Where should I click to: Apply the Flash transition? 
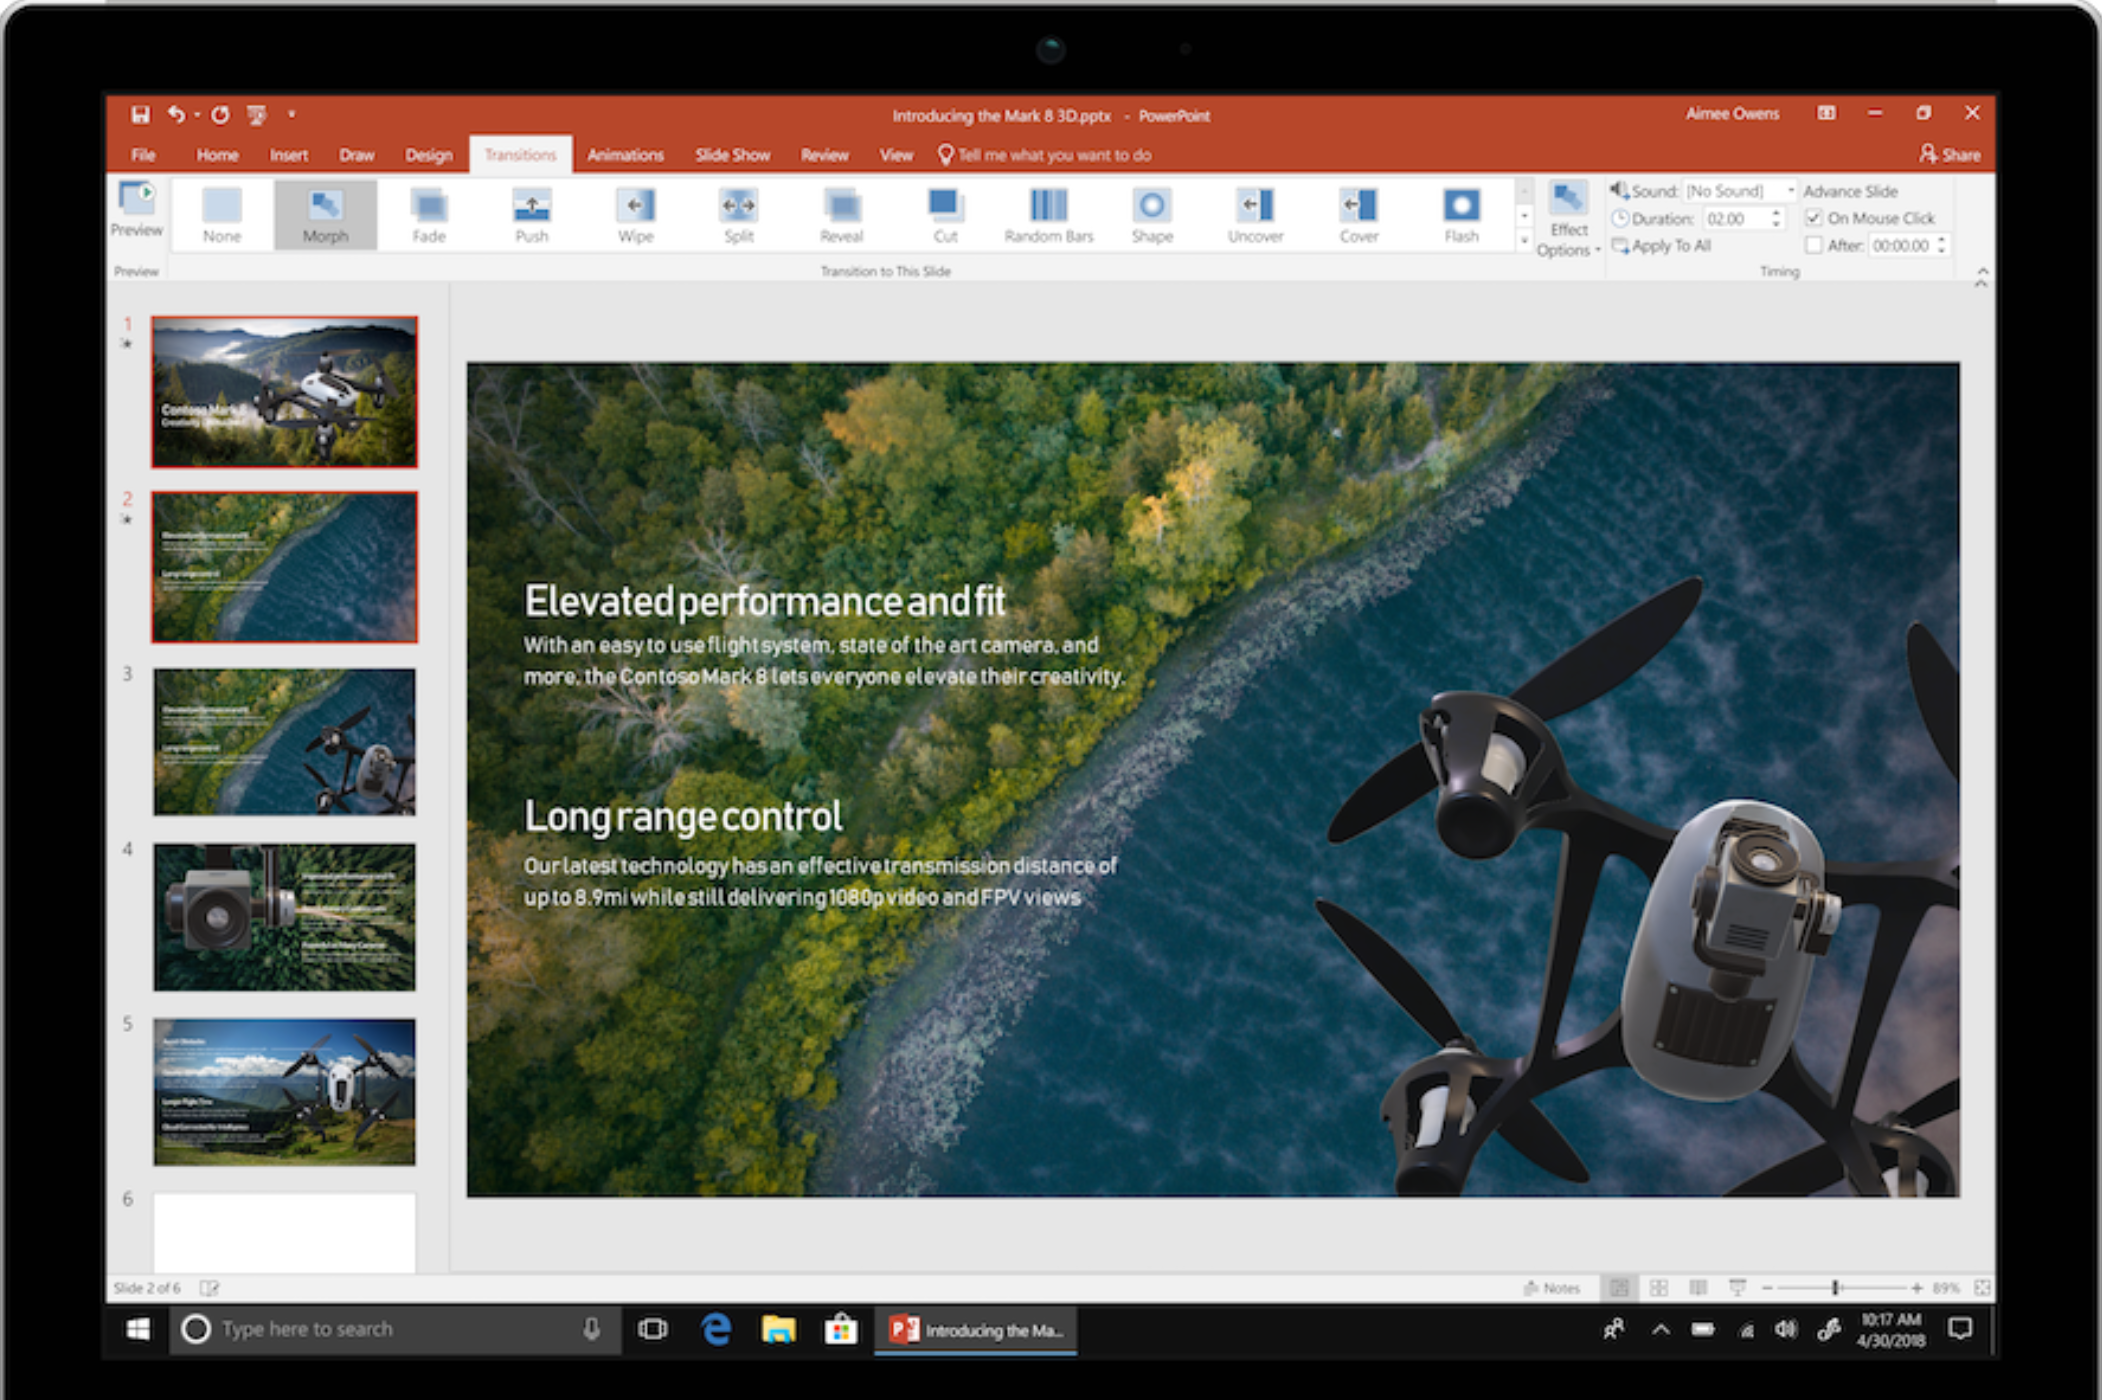pyautogui.click(x=1461, y=215)
